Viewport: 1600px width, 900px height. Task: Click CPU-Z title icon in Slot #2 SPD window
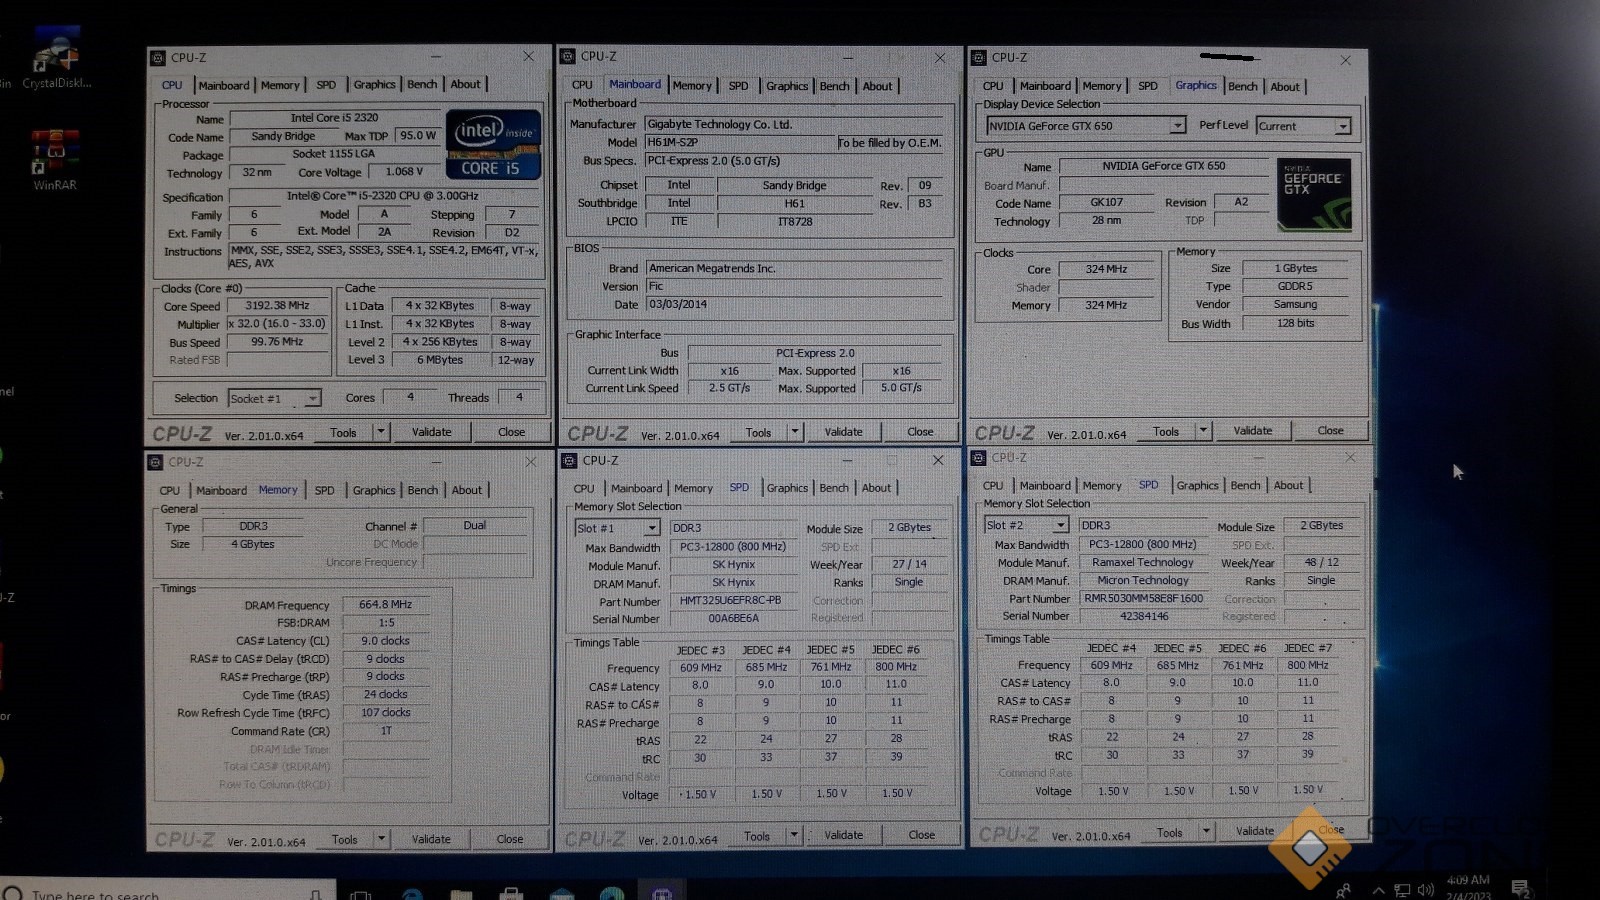978,458
